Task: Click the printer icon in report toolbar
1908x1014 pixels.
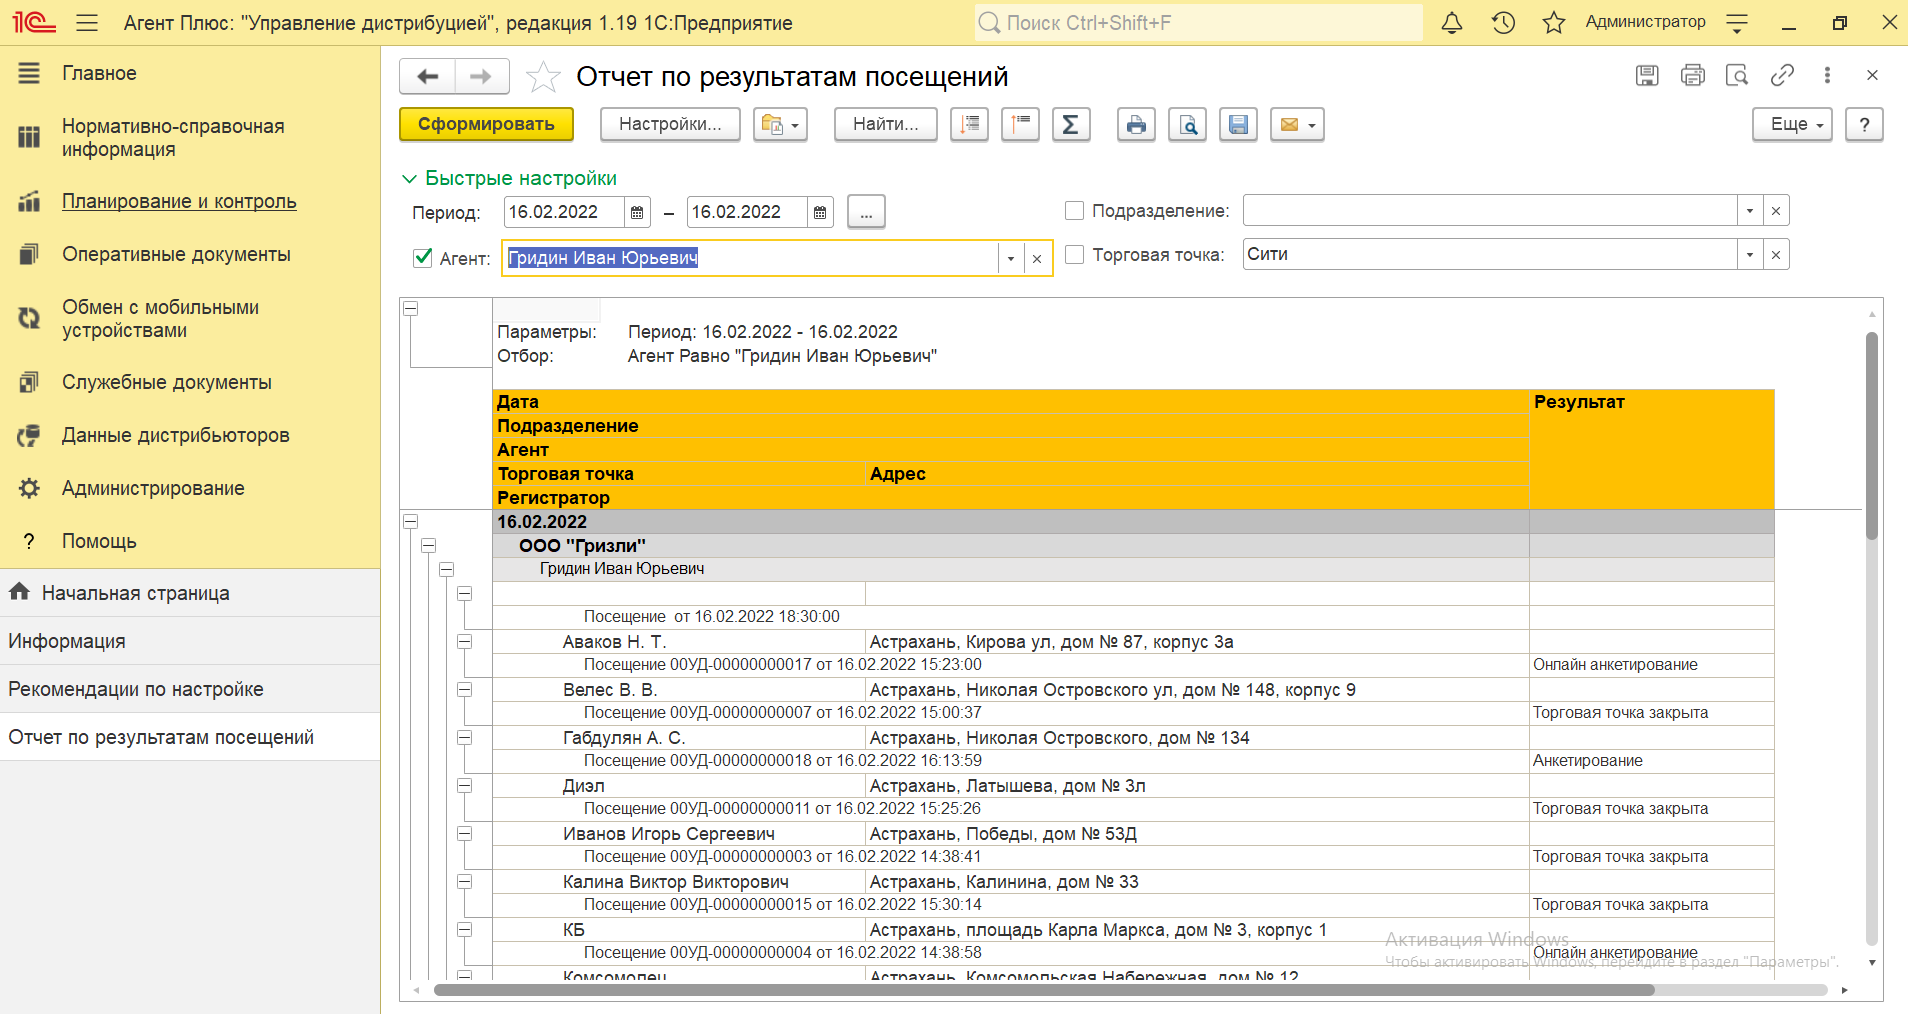Action: click(x=1136, y=125)
